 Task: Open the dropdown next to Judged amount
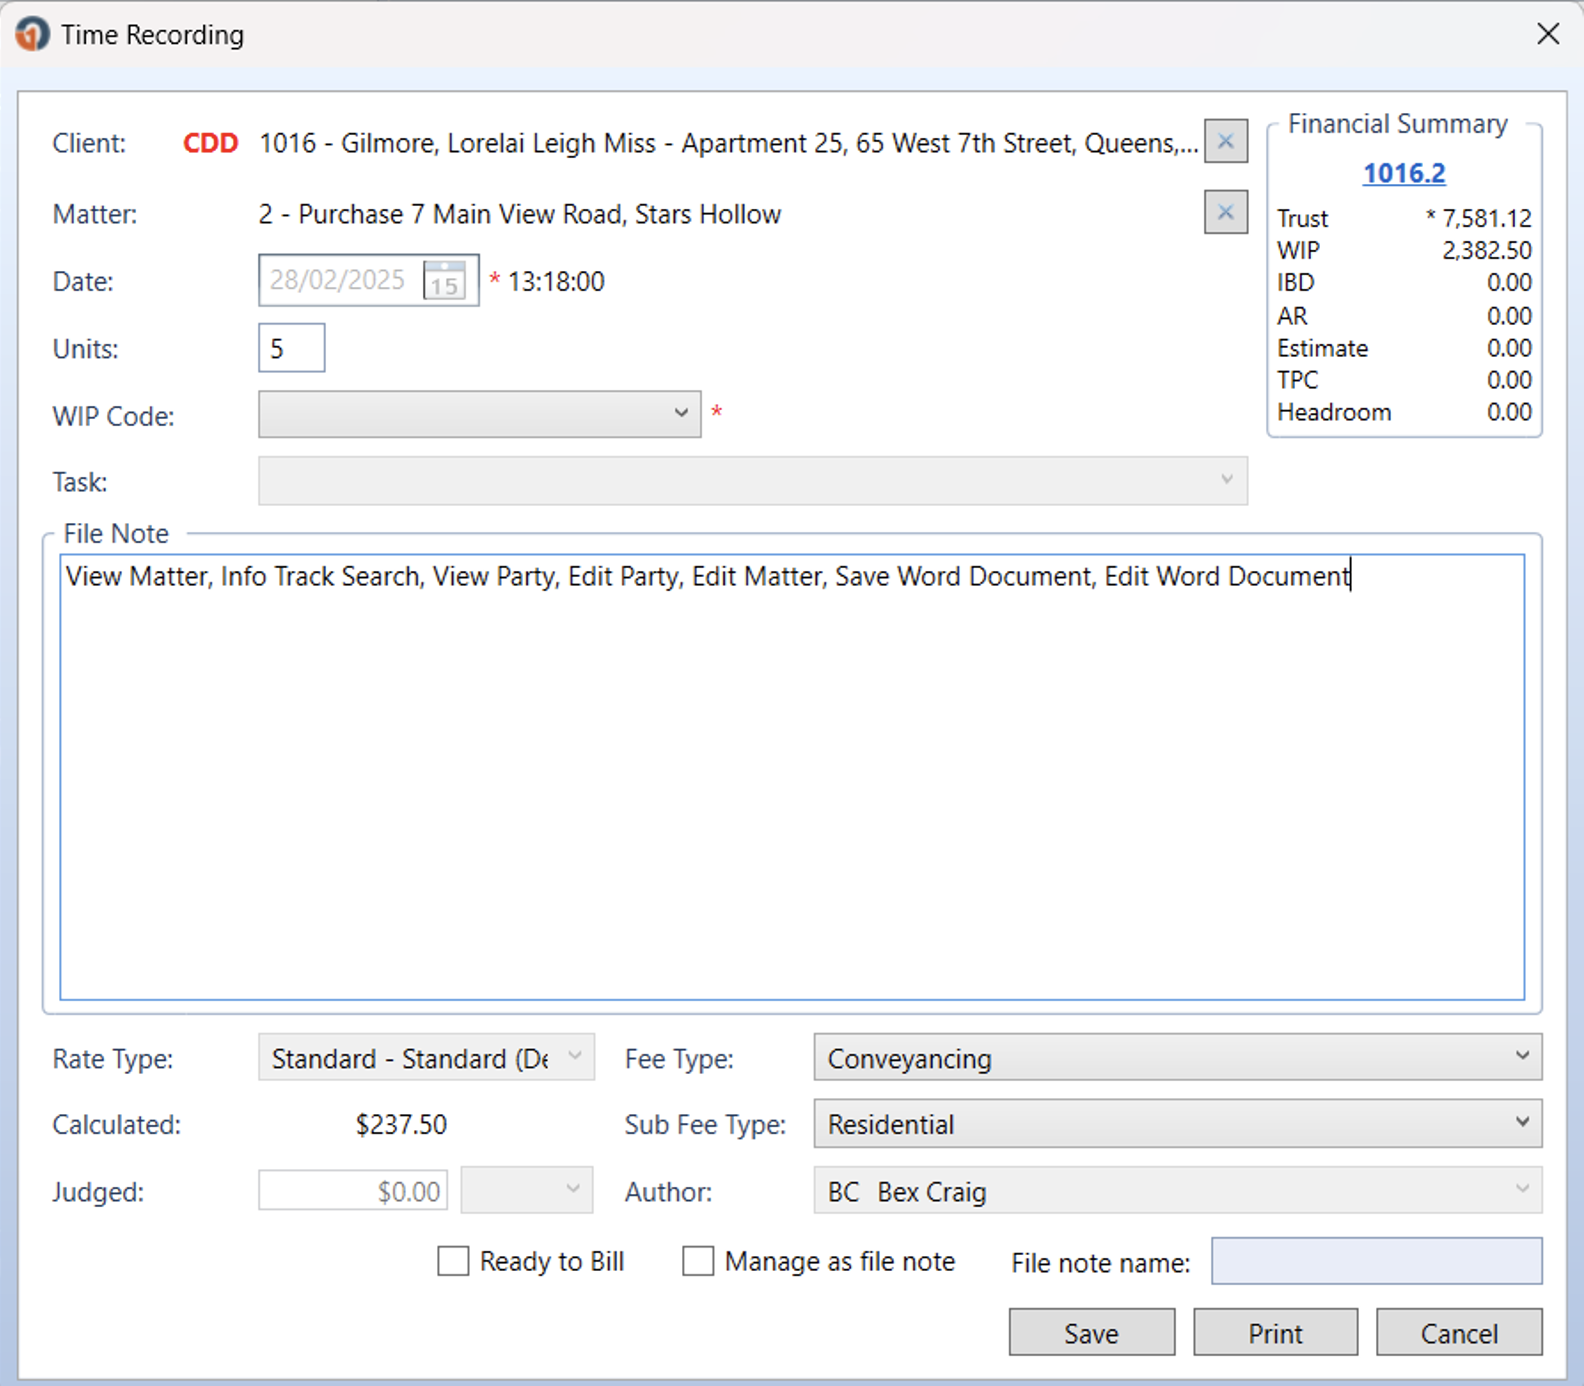(x=527, y=1190)
